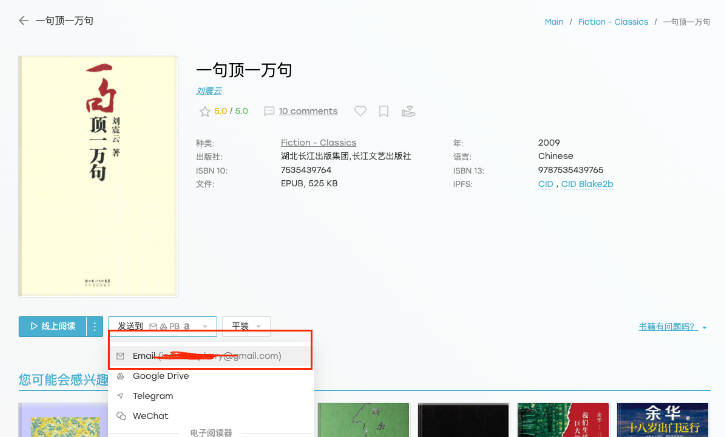Click the 线上阅读 read online button
The width and height of the screenshot is (725, 437).
[x=53, y=326]
